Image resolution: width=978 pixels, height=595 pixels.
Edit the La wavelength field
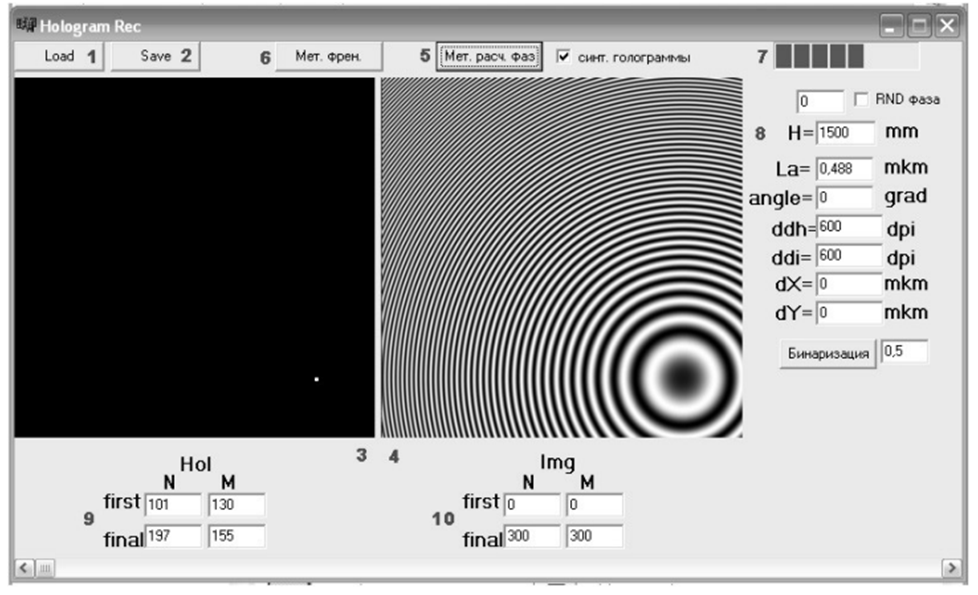pos(845,168)
